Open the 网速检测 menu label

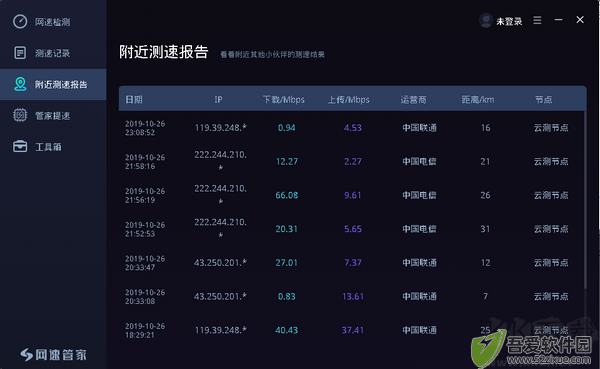click(52, 22)
